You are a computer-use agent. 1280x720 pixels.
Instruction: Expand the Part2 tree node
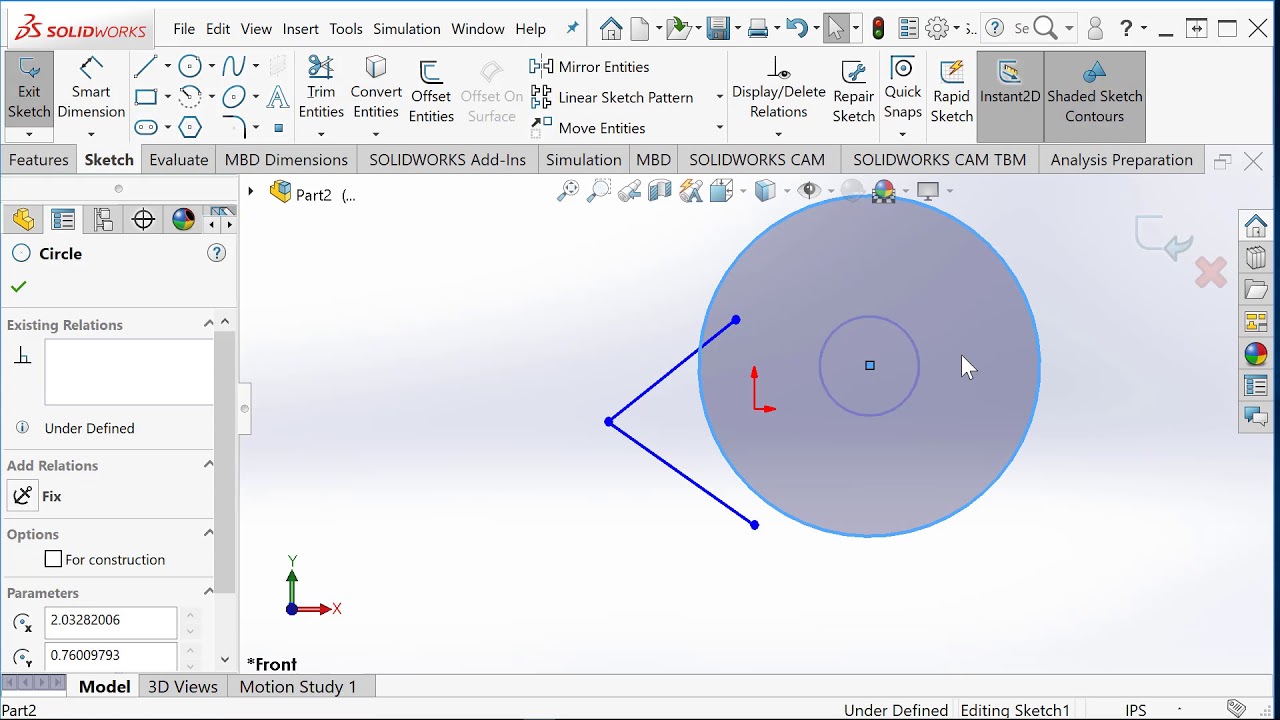pos(251,191)
